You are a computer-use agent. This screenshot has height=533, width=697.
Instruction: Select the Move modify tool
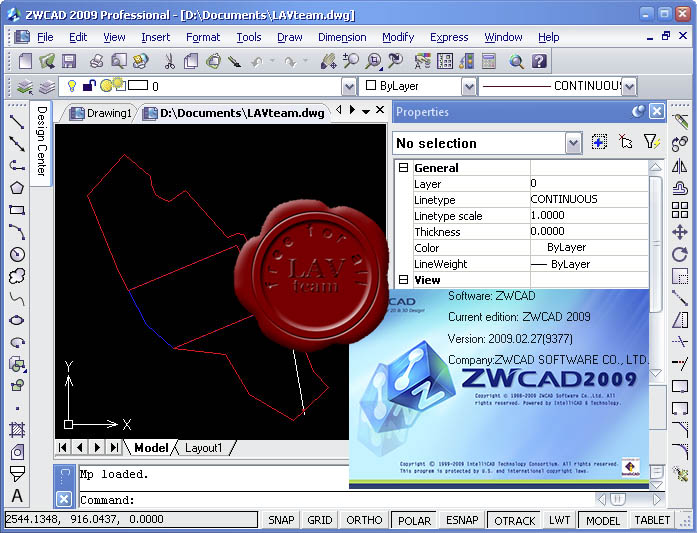pyautogui.click(x=680, y=232)
